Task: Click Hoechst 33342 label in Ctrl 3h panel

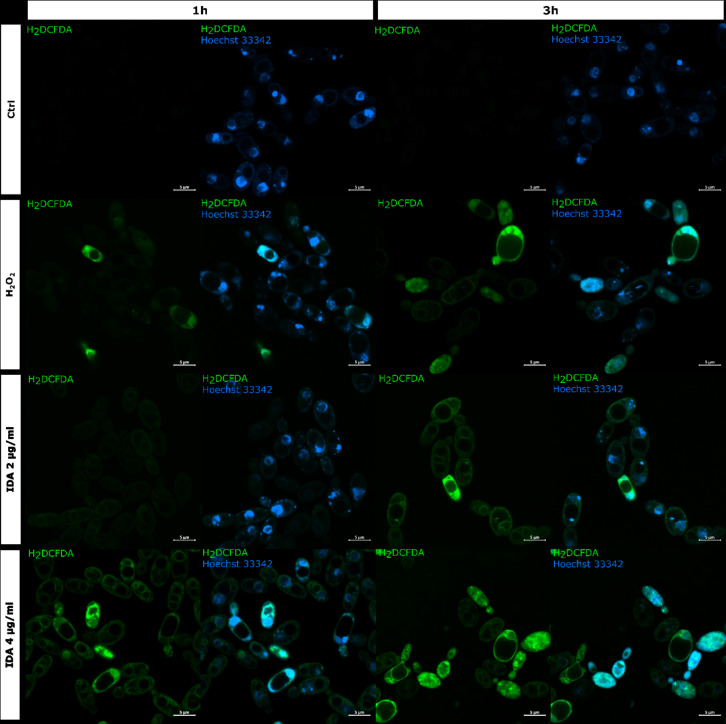Action: click(x=586, y=39)
